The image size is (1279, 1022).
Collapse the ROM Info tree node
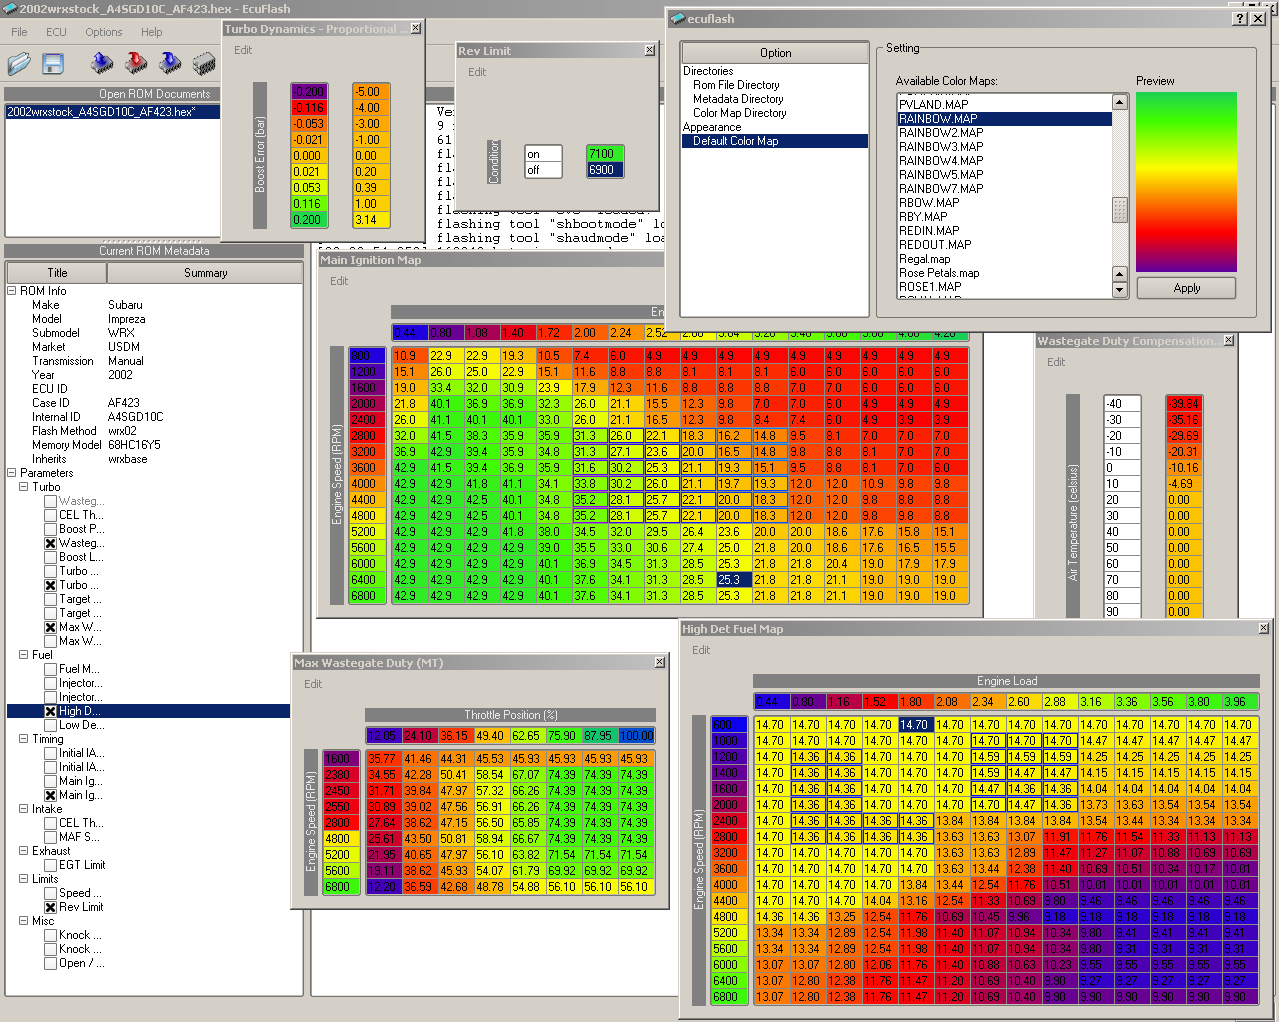(x=12, y=291)
